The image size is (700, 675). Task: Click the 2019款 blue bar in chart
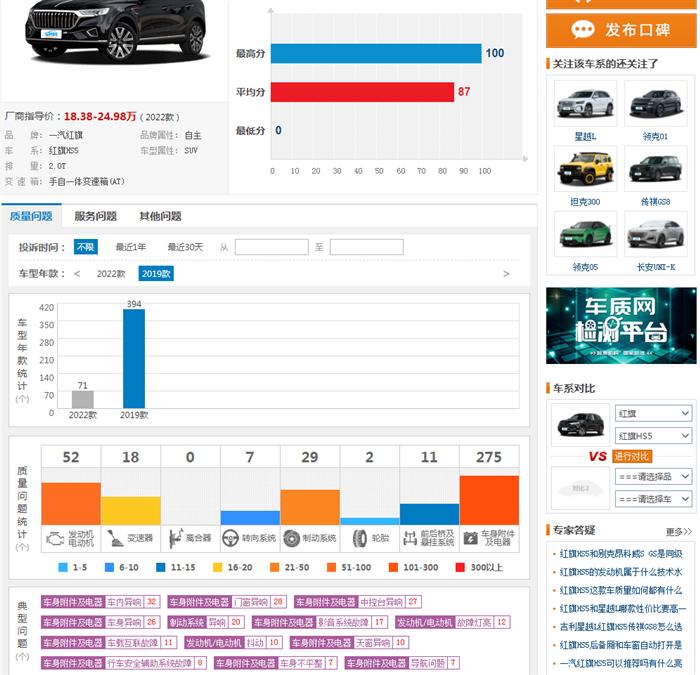134,358
